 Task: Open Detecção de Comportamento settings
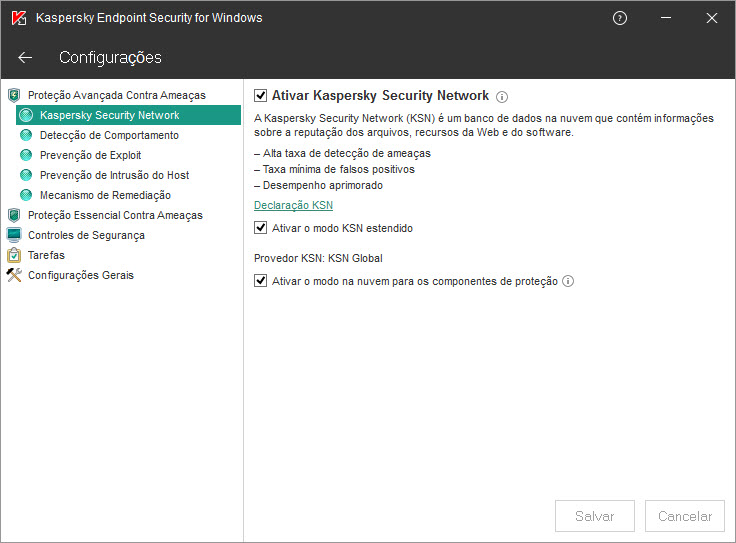109,135
